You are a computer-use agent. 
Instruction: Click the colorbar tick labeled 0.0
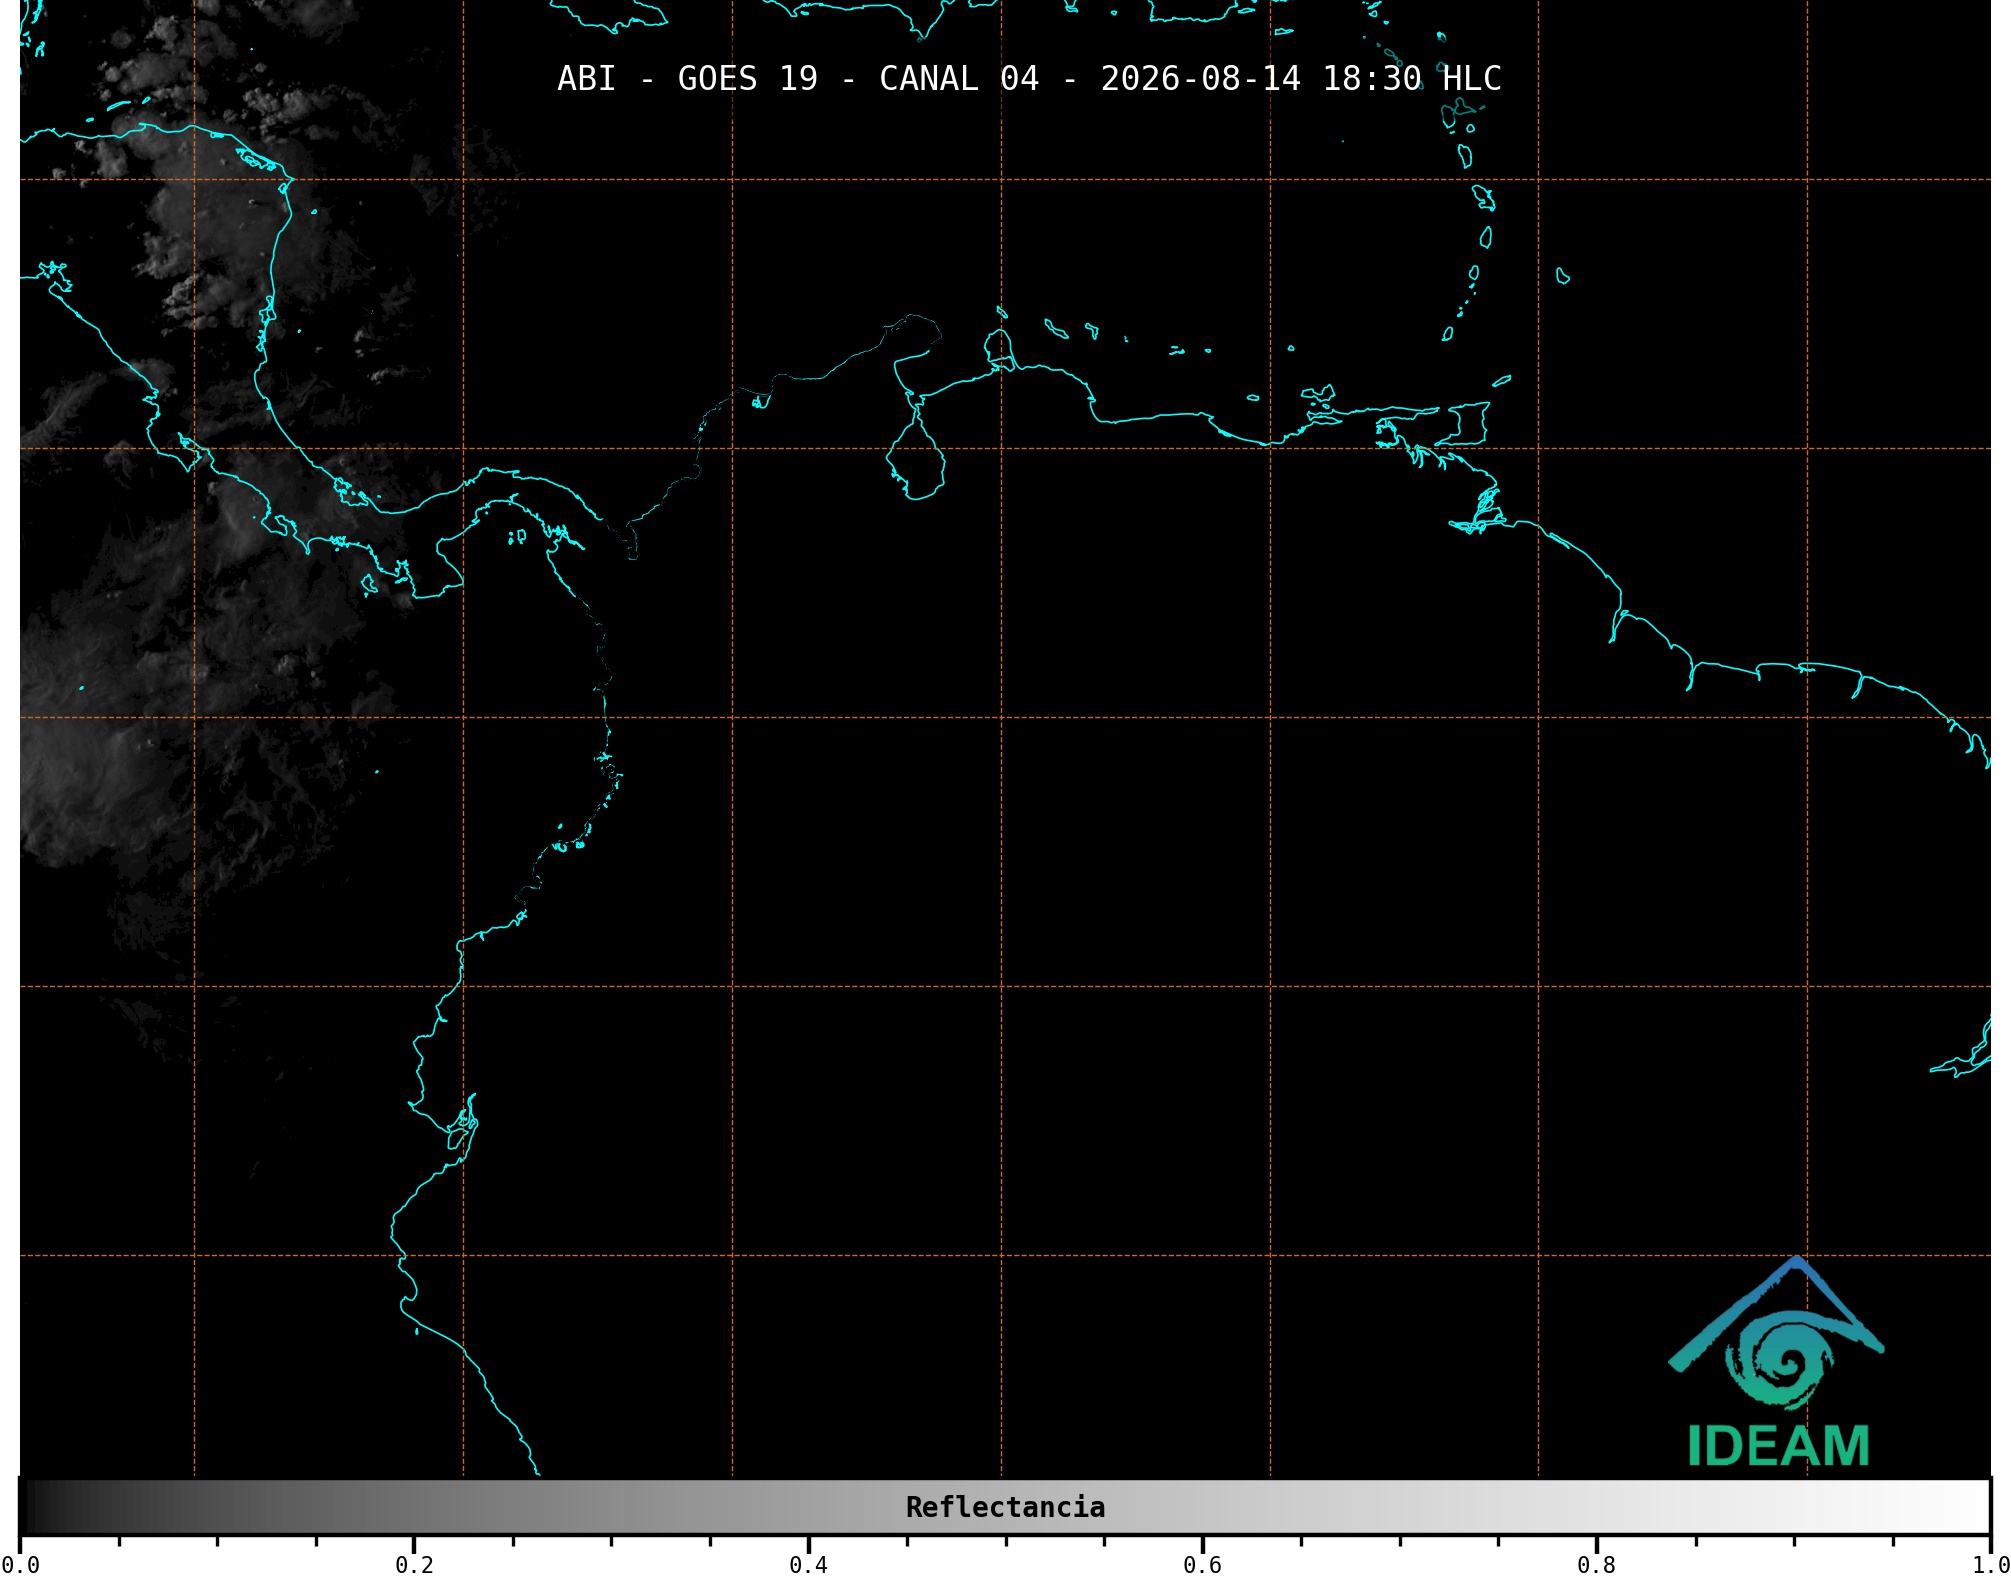point(20,1564)
